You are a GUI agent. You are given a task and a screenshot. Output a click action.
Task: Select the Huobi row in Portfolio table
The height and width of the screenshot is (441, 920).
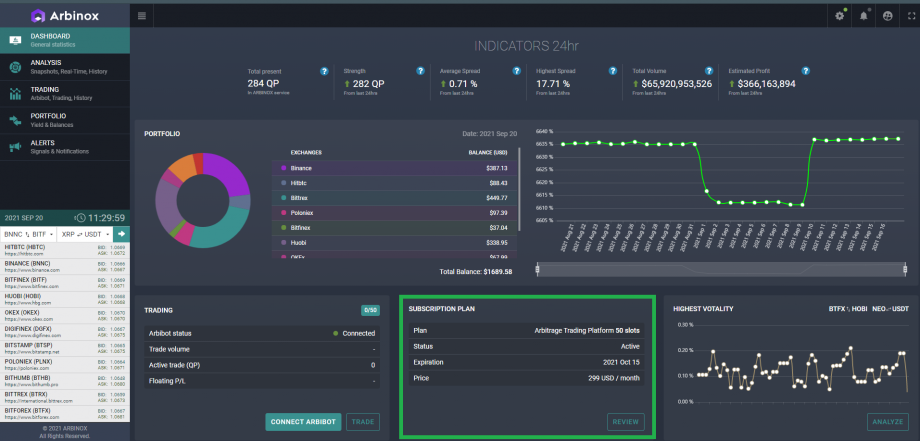point(394,242)
